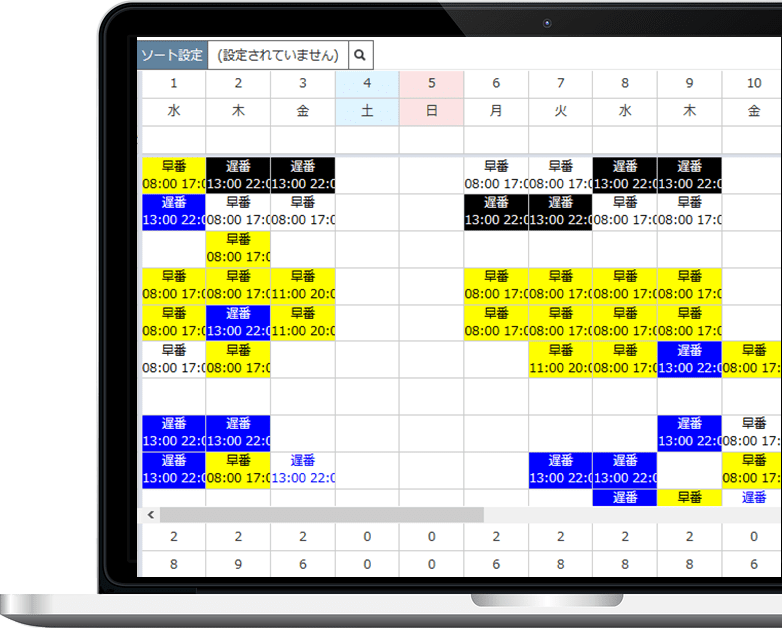The height and width of the screenshot is (628, 782).
Task: Click the summary count 9 under day 2
Action: click(x=238, y=564)
